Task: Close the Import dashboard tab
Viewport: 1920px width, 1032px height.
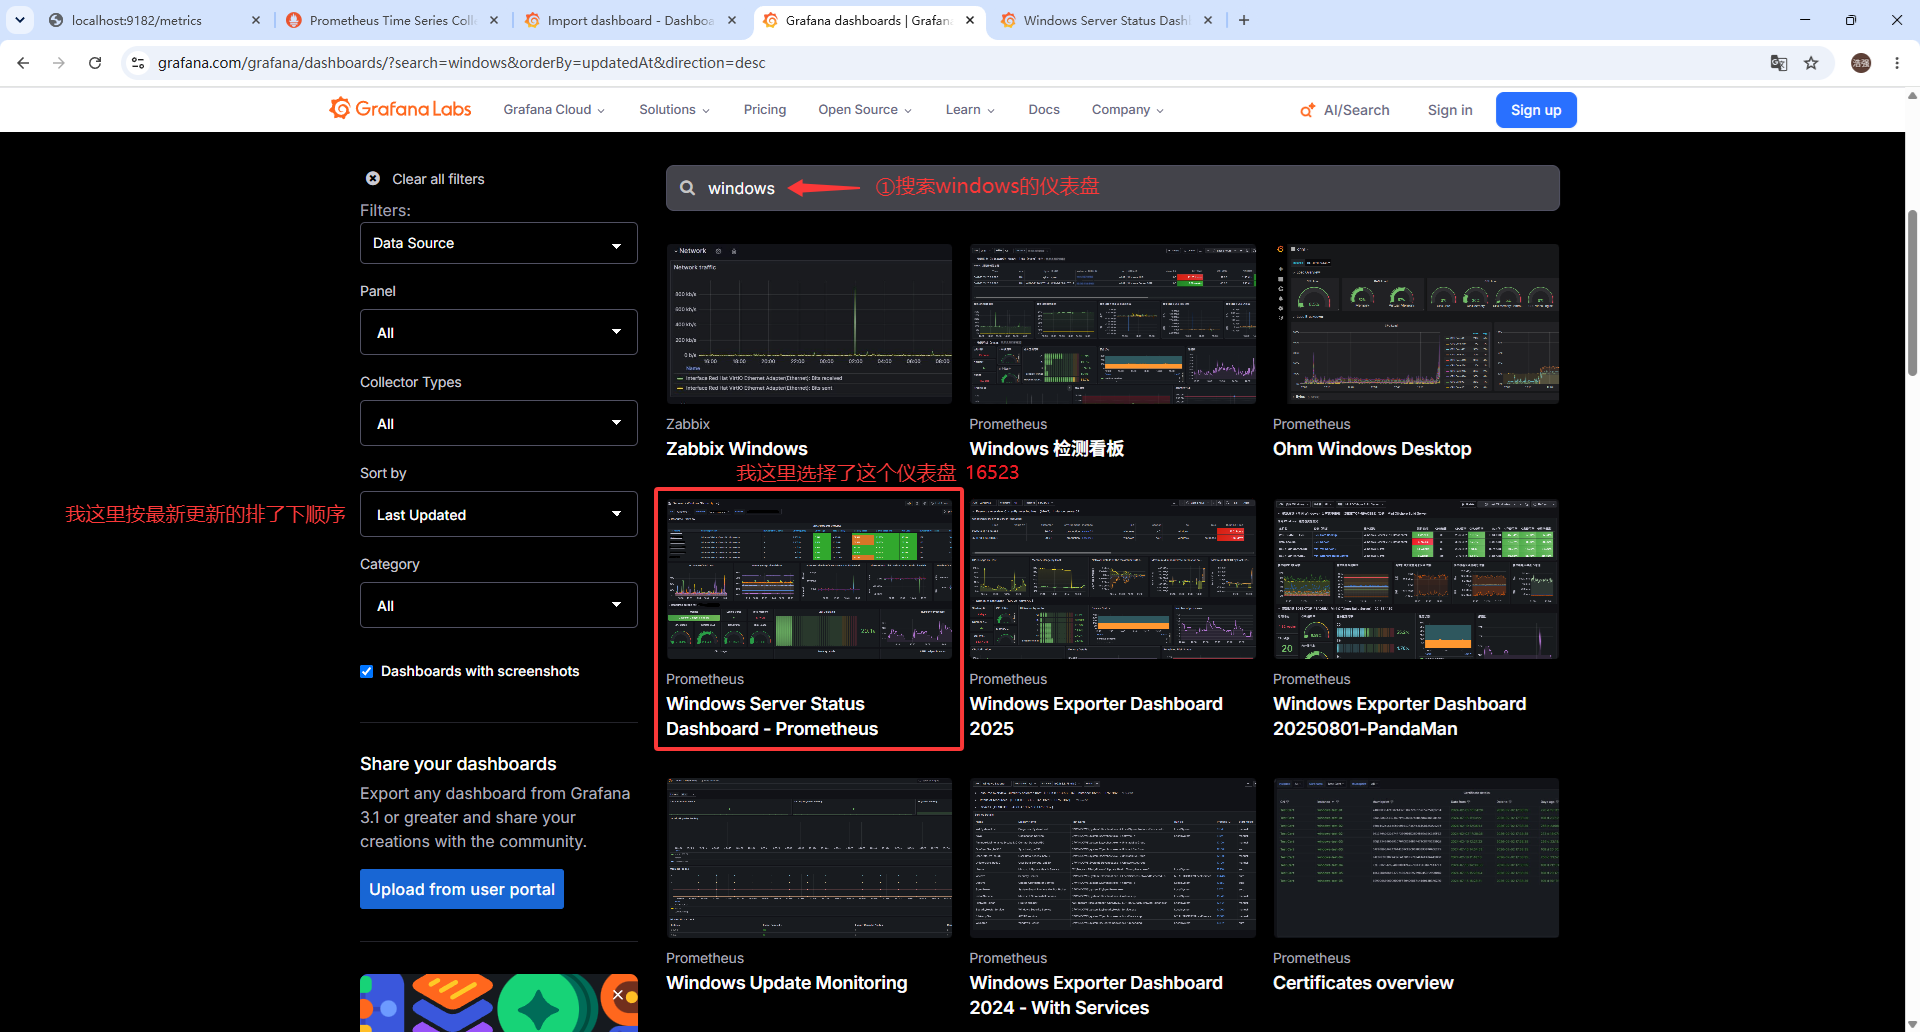Action: (732, 20)
